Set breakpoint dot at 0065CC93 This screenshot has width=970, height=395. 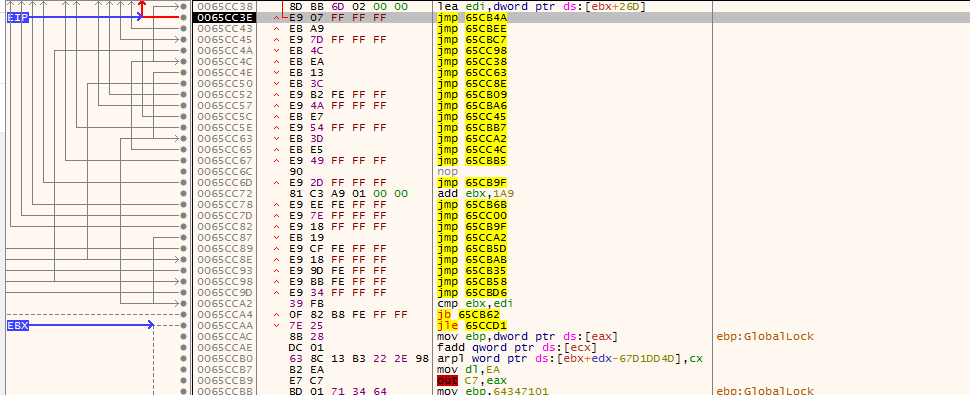(183, 270)
